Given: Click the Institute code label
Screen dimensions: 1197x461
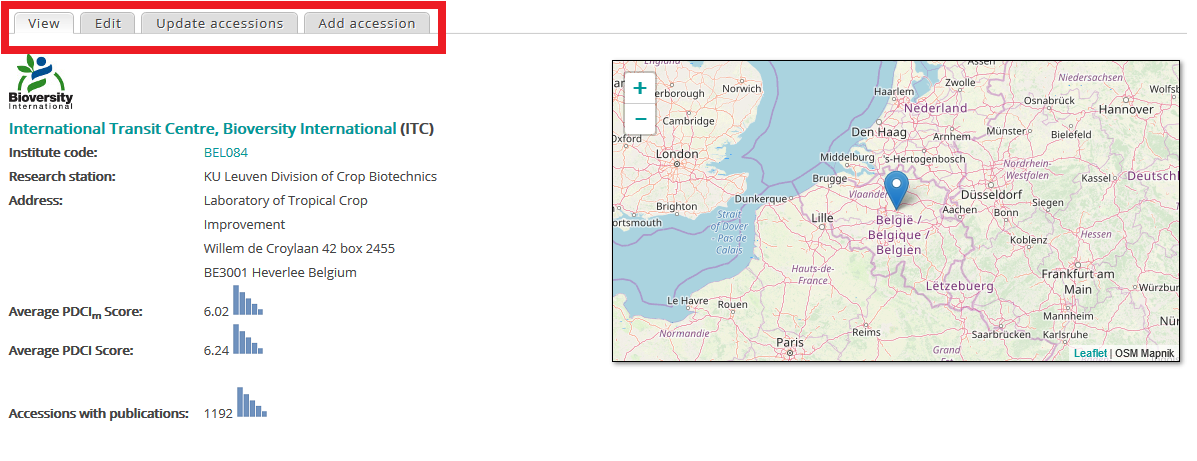Looking at the screenshot, I should (53, 153).
